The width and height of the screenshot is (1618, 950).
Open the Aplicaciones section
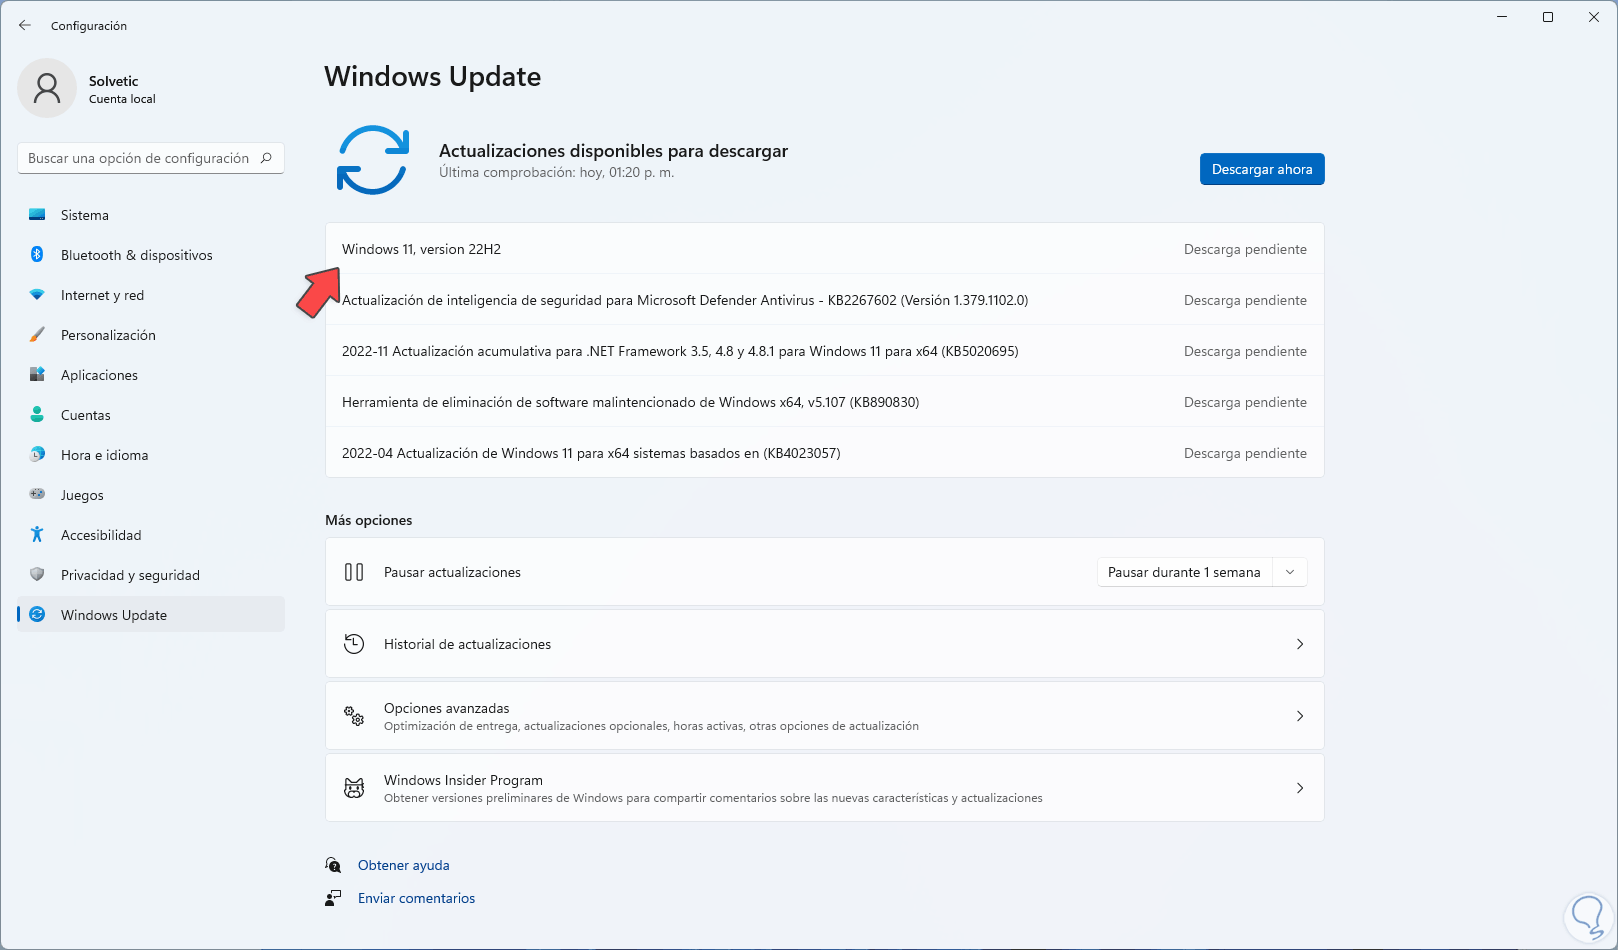(x=151, y=375)
